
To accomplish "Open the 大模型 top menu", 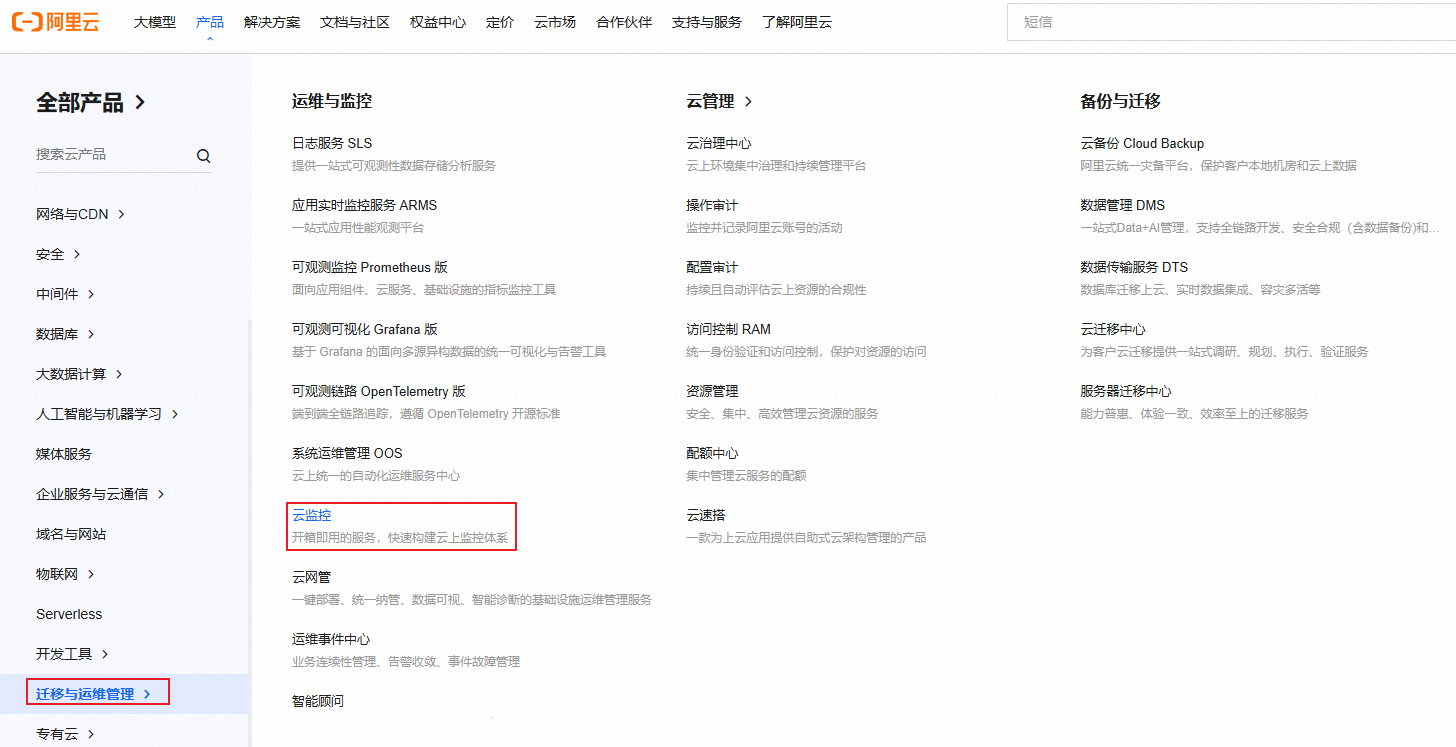I will (155, 22).
